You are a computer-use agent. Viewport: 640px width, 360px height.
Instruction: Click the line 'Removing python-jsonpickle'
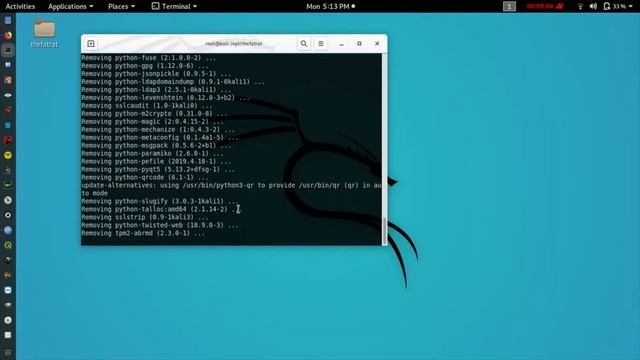click(156, 74)
